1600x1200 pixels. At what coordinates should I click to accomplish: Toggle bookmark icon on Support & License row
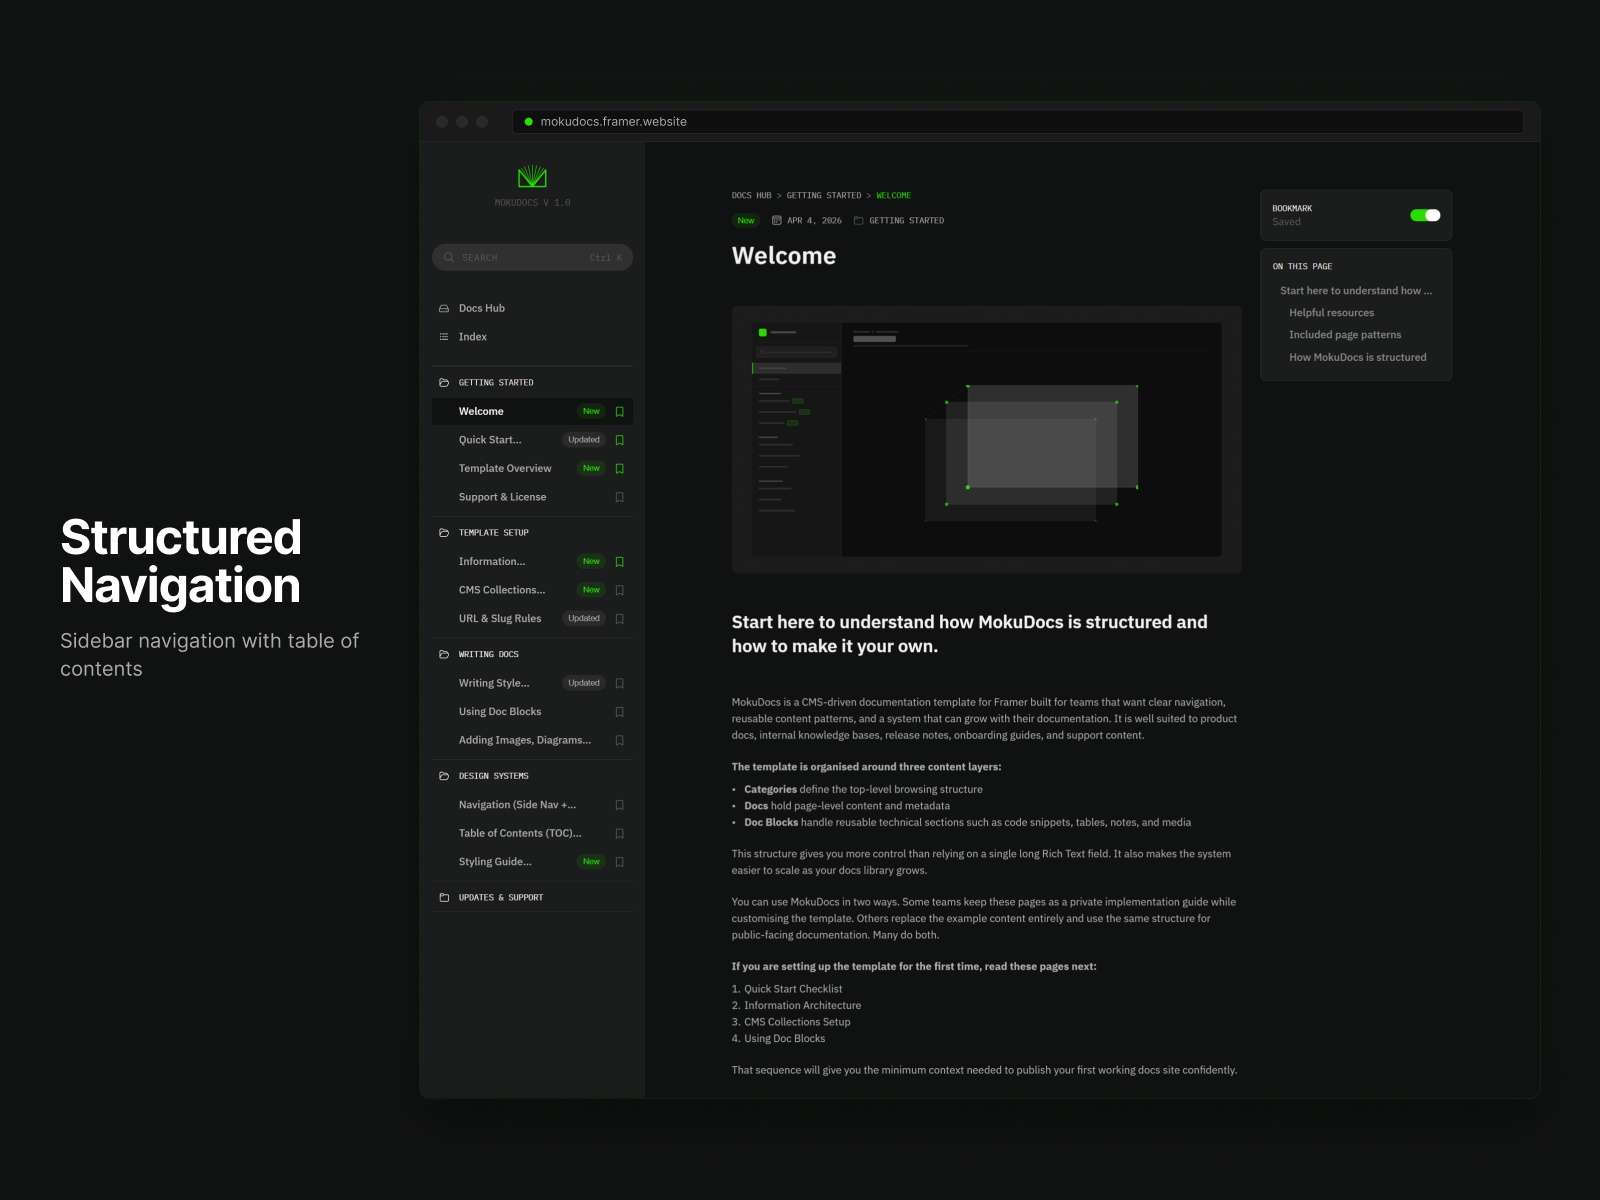pyautogui.click(x=619, y=497)
